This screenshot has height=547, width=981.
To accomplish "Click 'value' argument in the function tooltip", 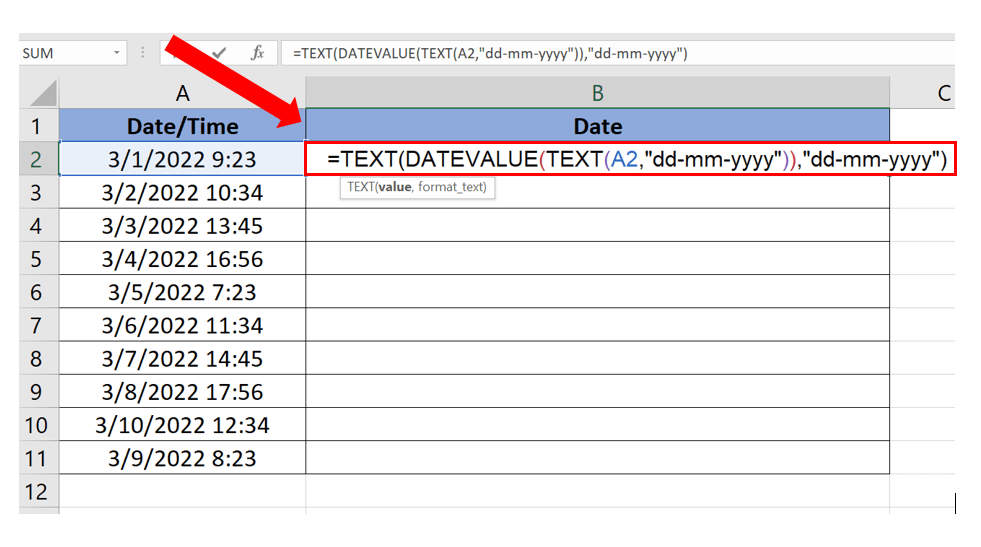I will (x=395, y=187).
